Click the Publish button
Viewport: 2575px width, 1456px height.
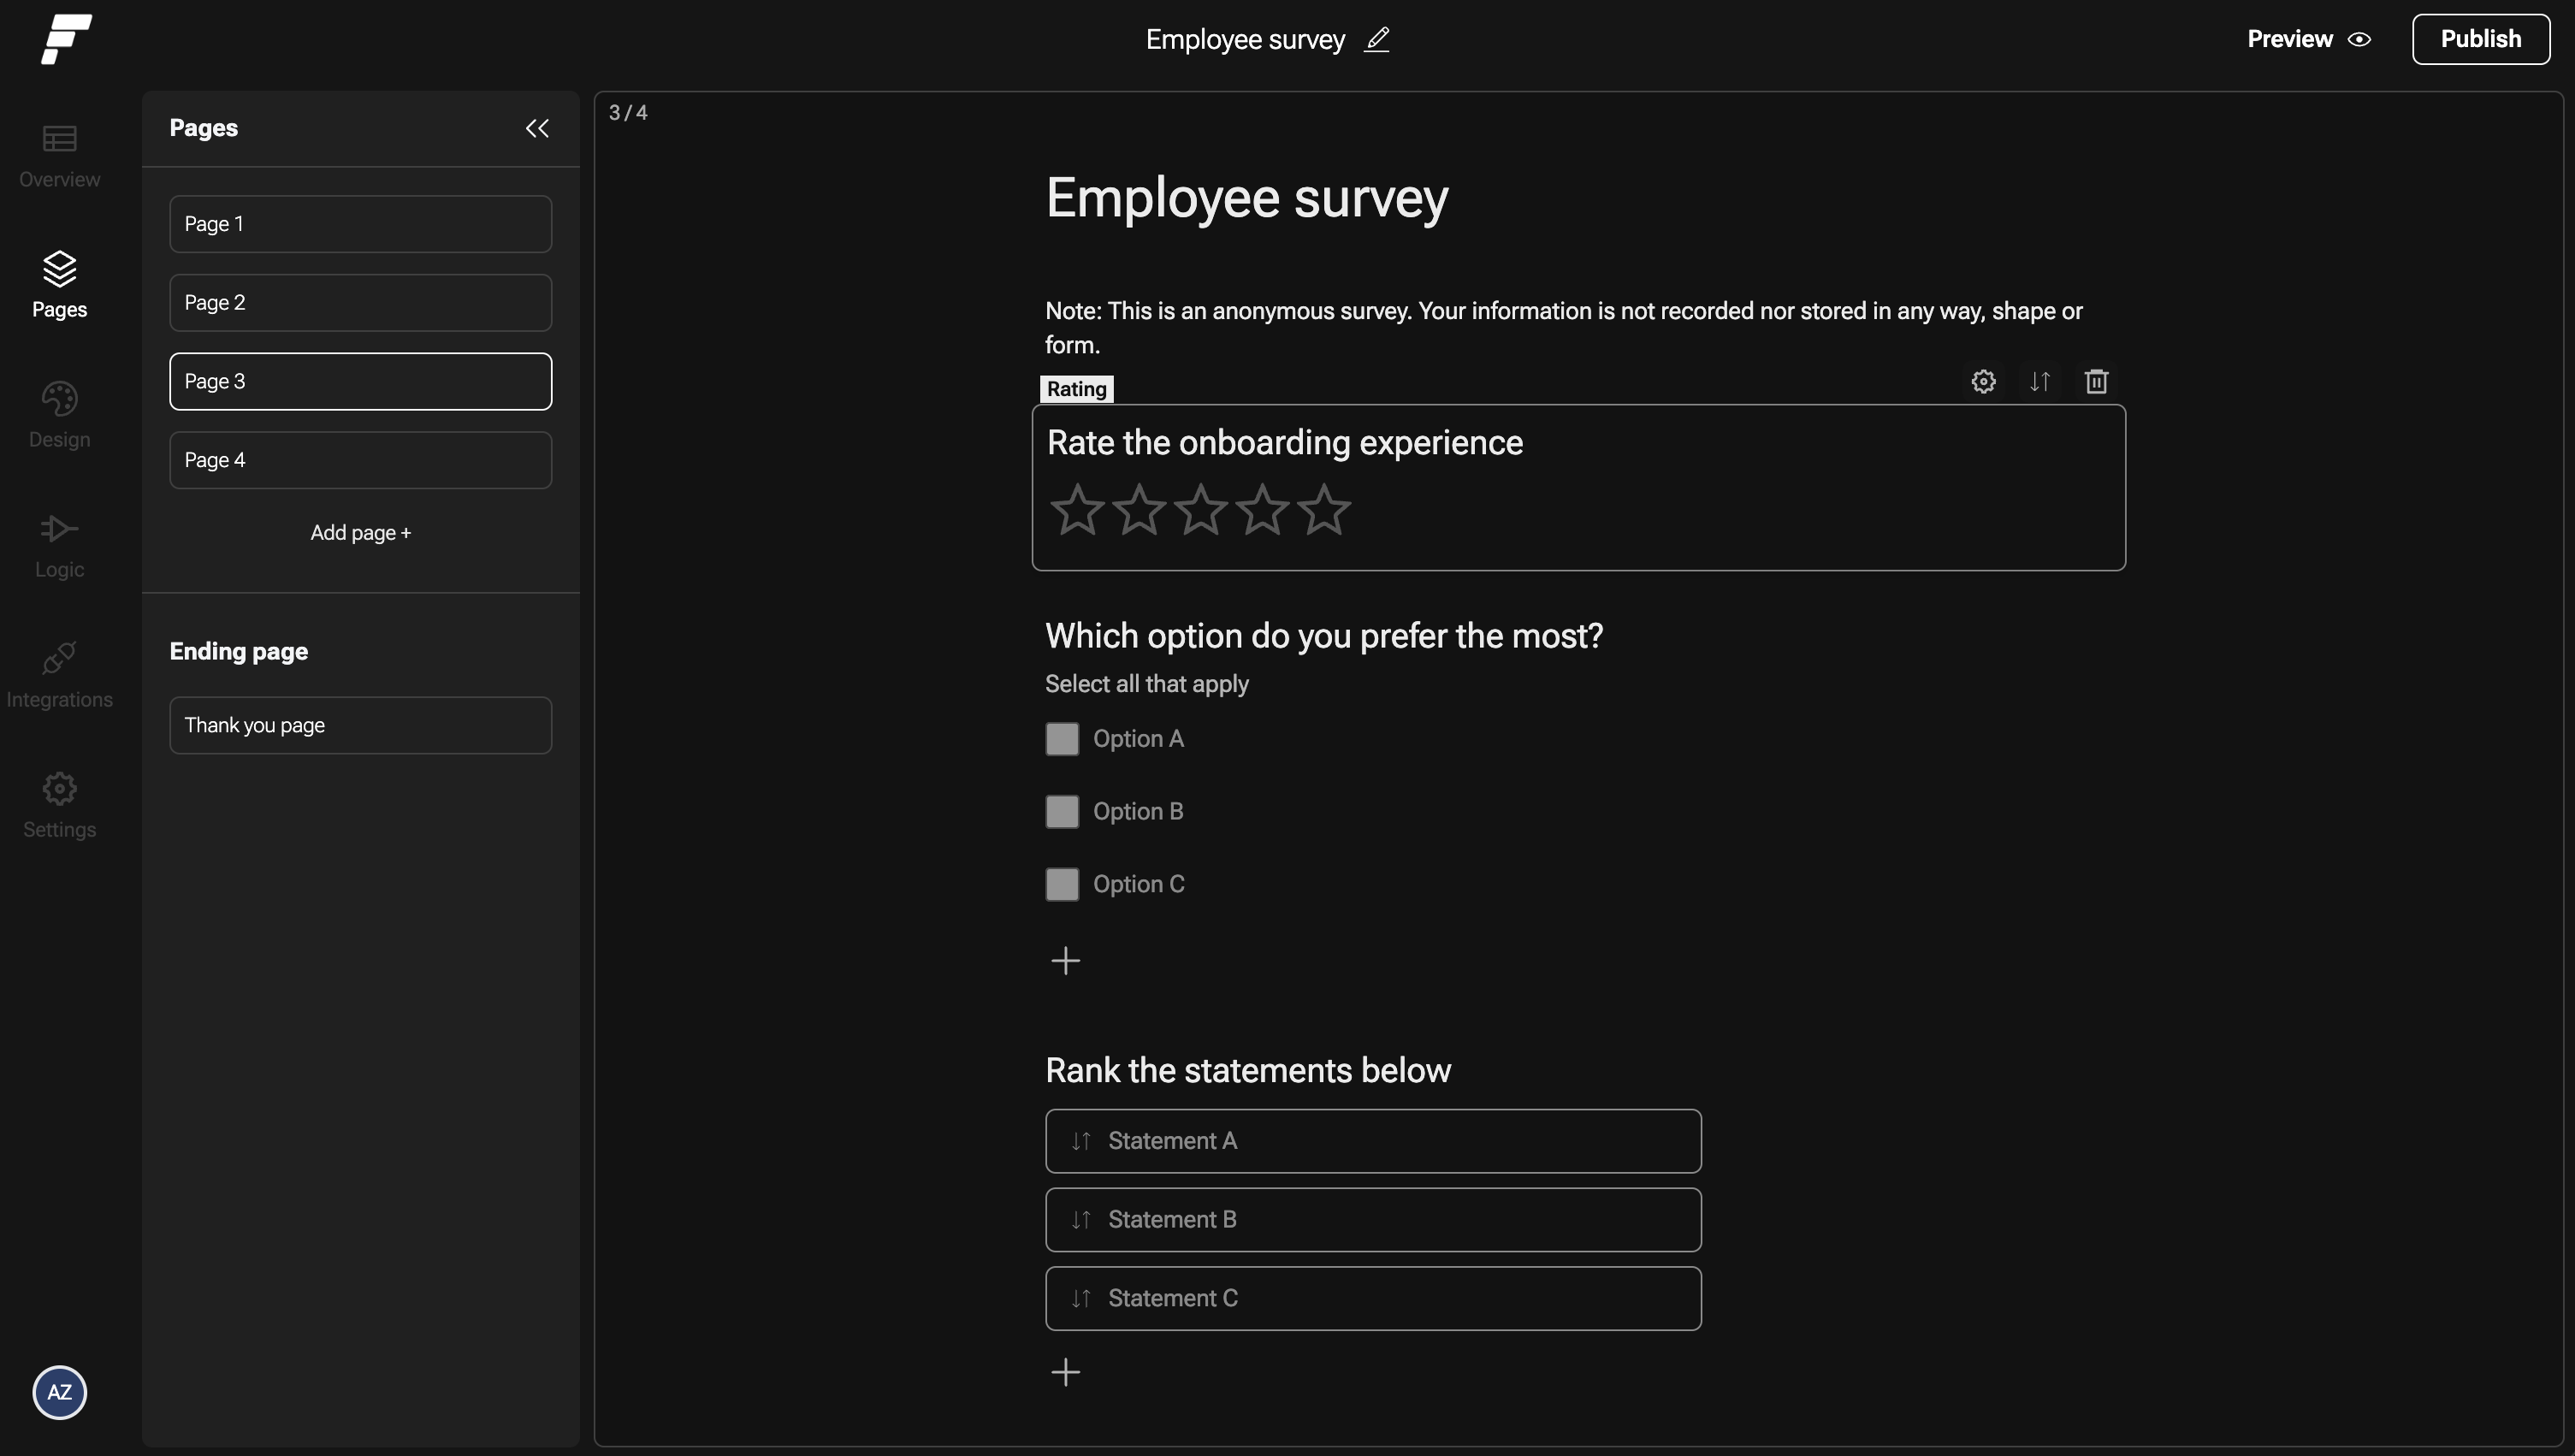tap(2480, 39)
